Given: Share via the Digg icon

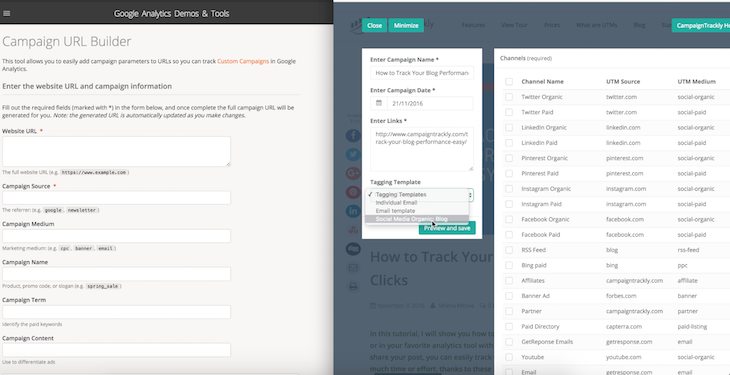Looking at the screenshot, I should point(353,249).
